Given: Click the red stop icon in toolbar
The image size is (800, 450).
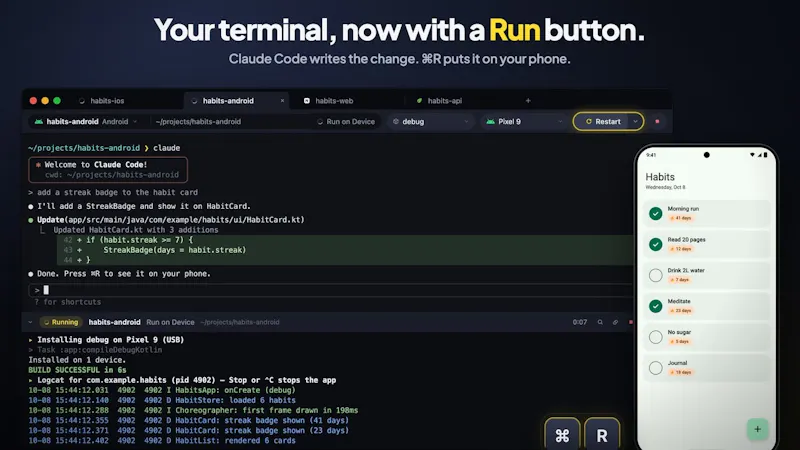Looking at the screenshot, I should coord(657,121).
